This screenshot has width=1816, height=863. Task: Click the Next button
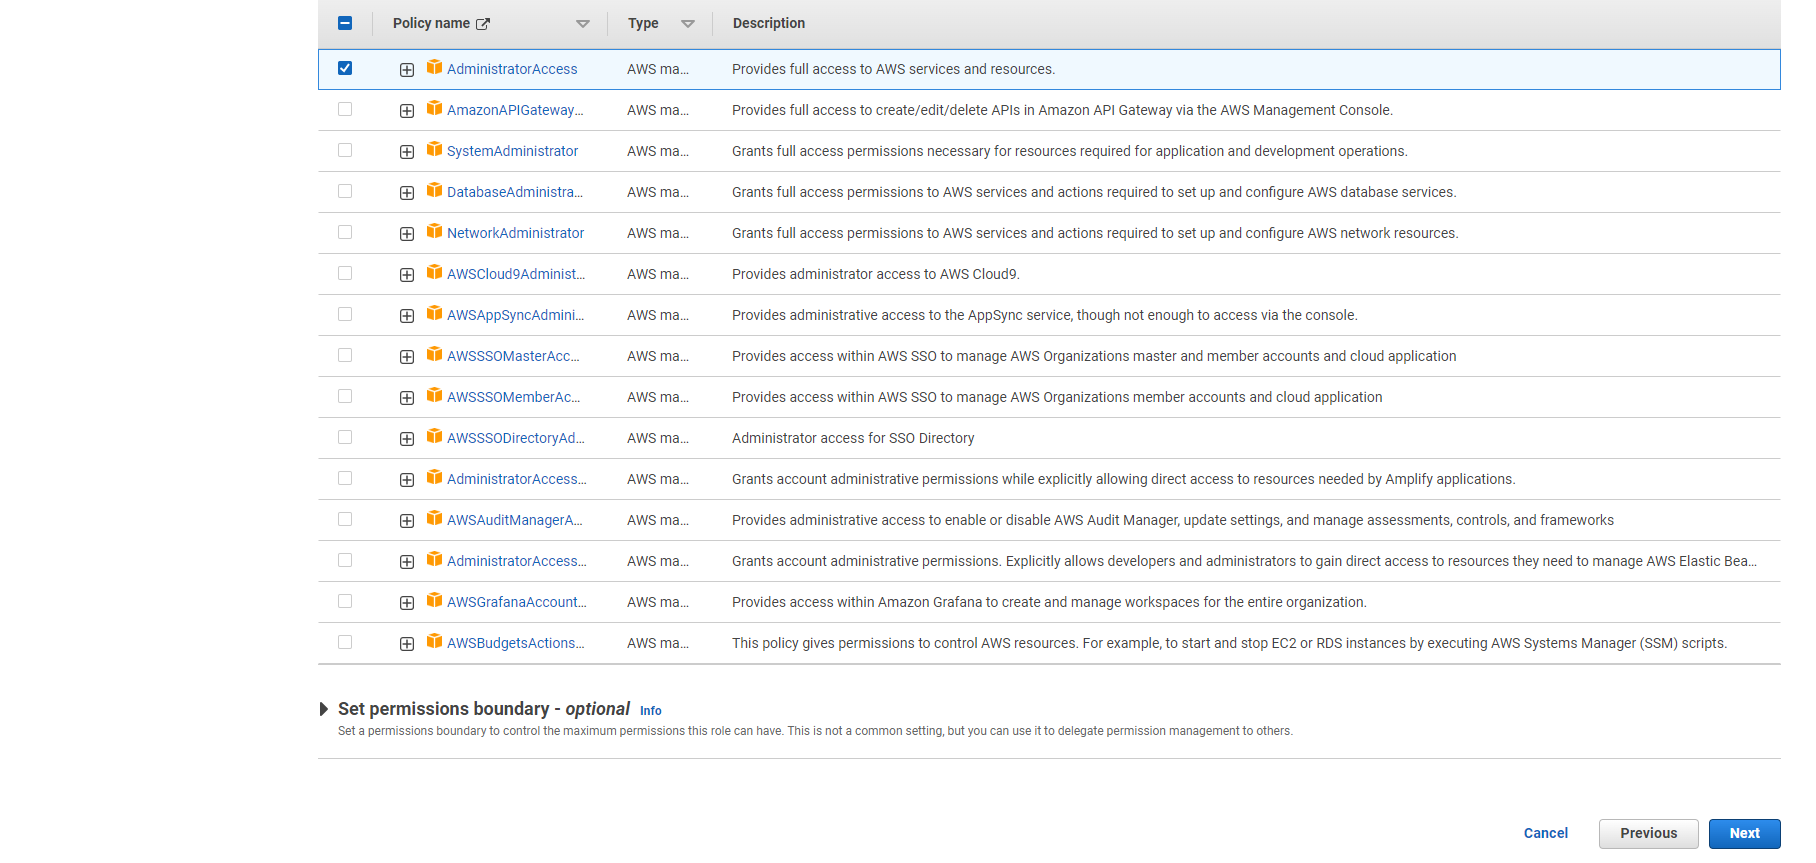click(x=1744, y=833)
